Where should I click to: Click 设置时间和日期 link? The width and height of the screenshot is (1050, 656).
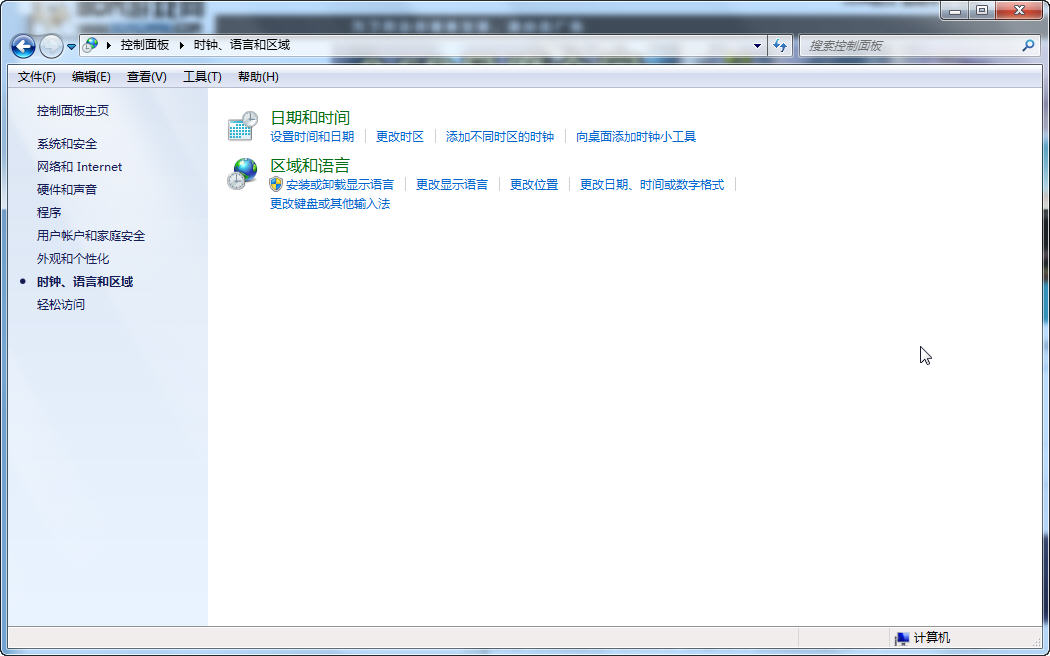[311, 137]
